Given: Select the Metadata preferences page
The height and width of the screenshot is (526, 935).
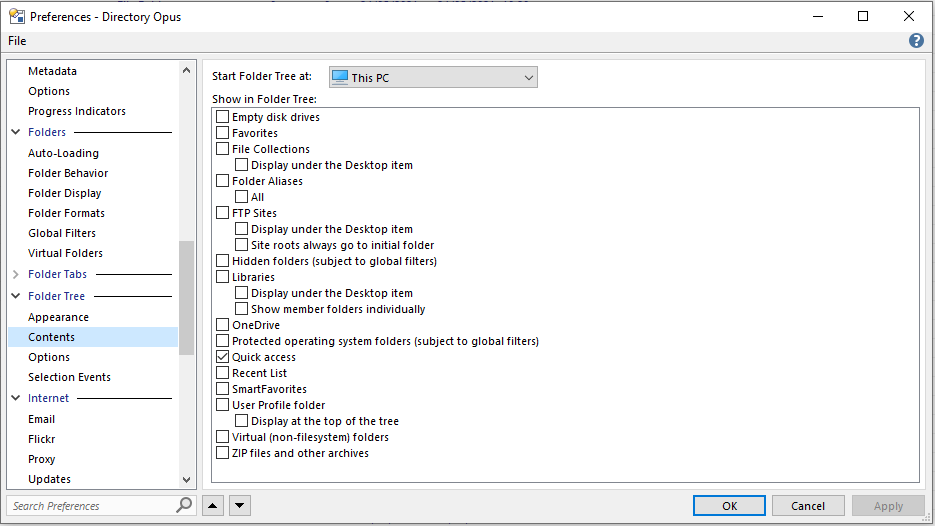Looking at the screenshot, I should pos(52,71).
